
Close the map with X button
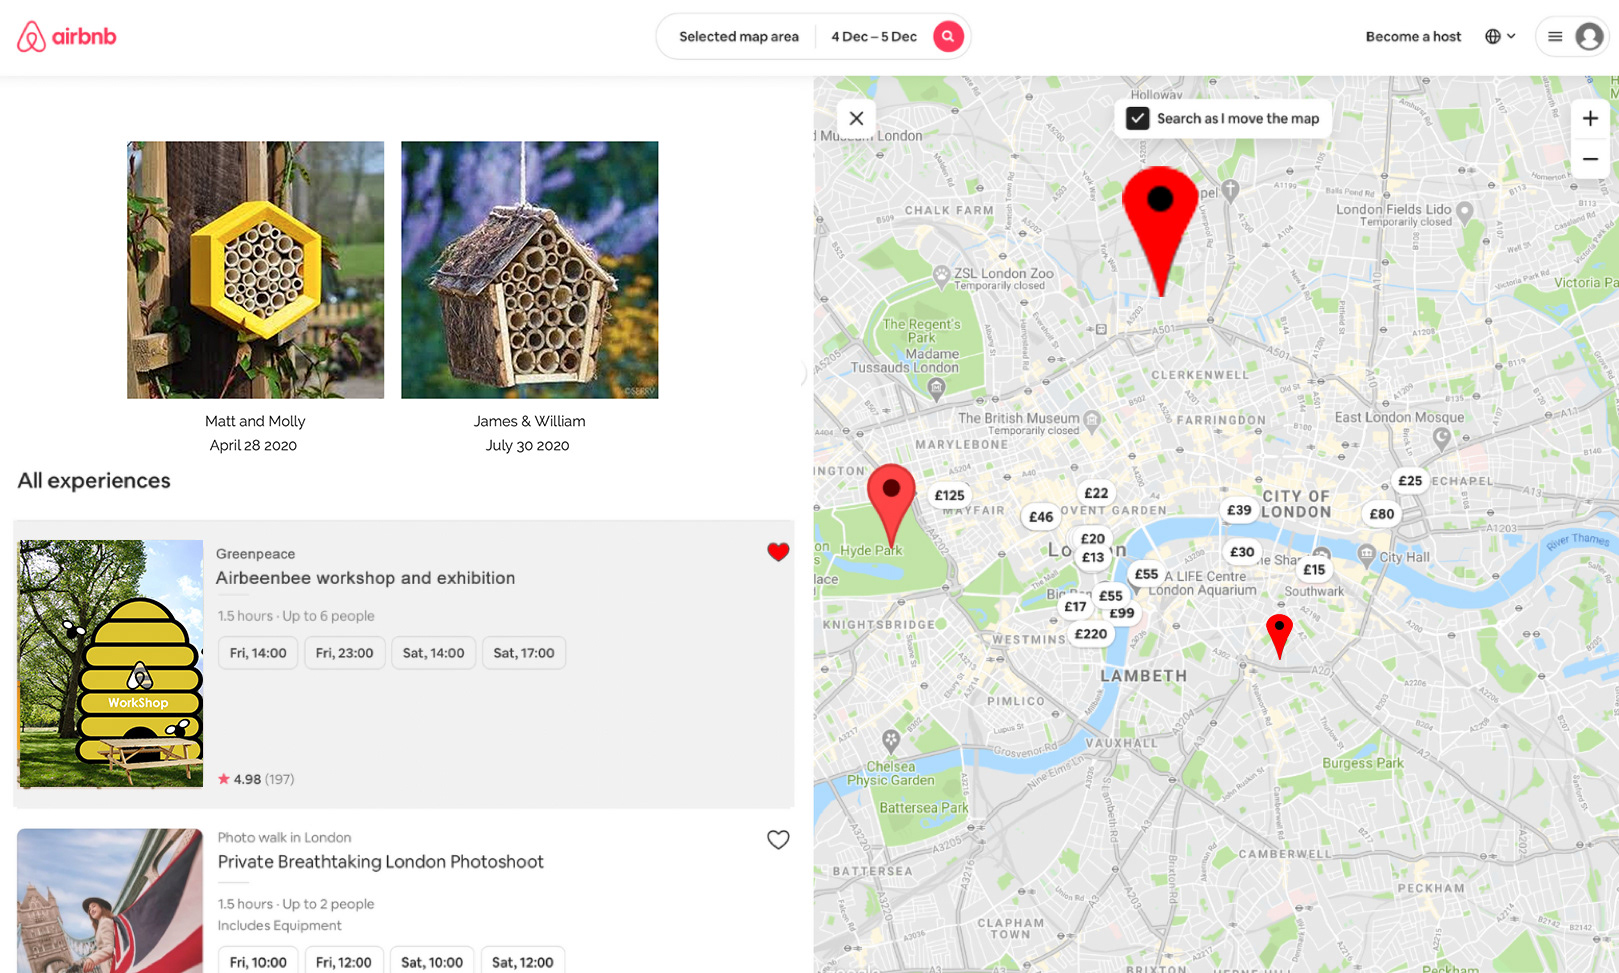(856, 118)
